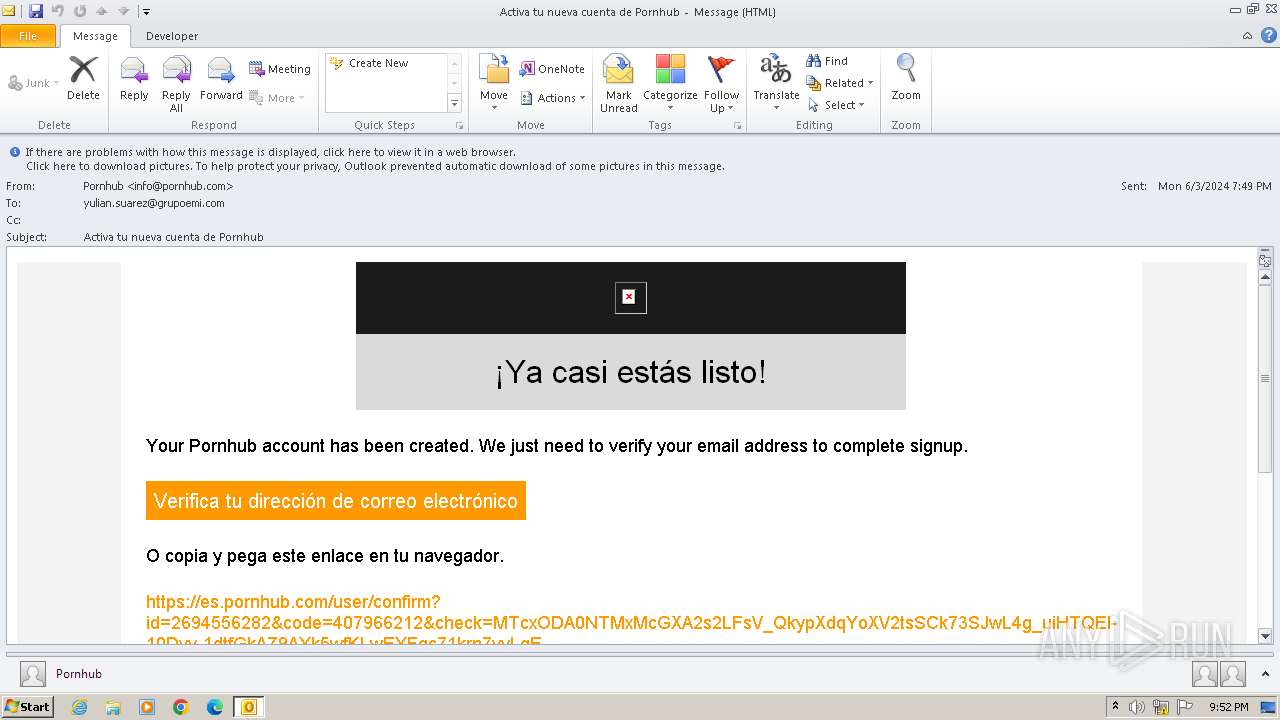
Task: Open the Move to folder menu
Action: click(x=494, y=82)
